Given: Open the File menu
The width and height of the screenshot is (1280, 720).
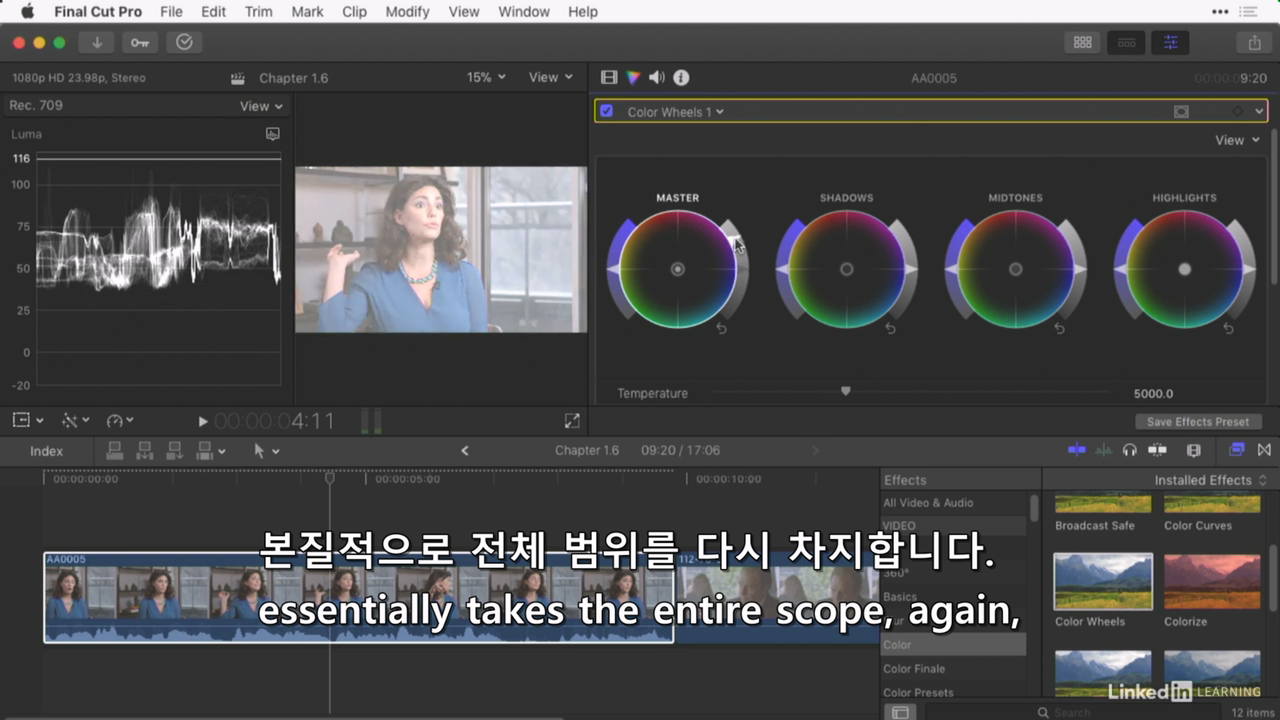Looking at the screenshot, I should tap(171, 12).
